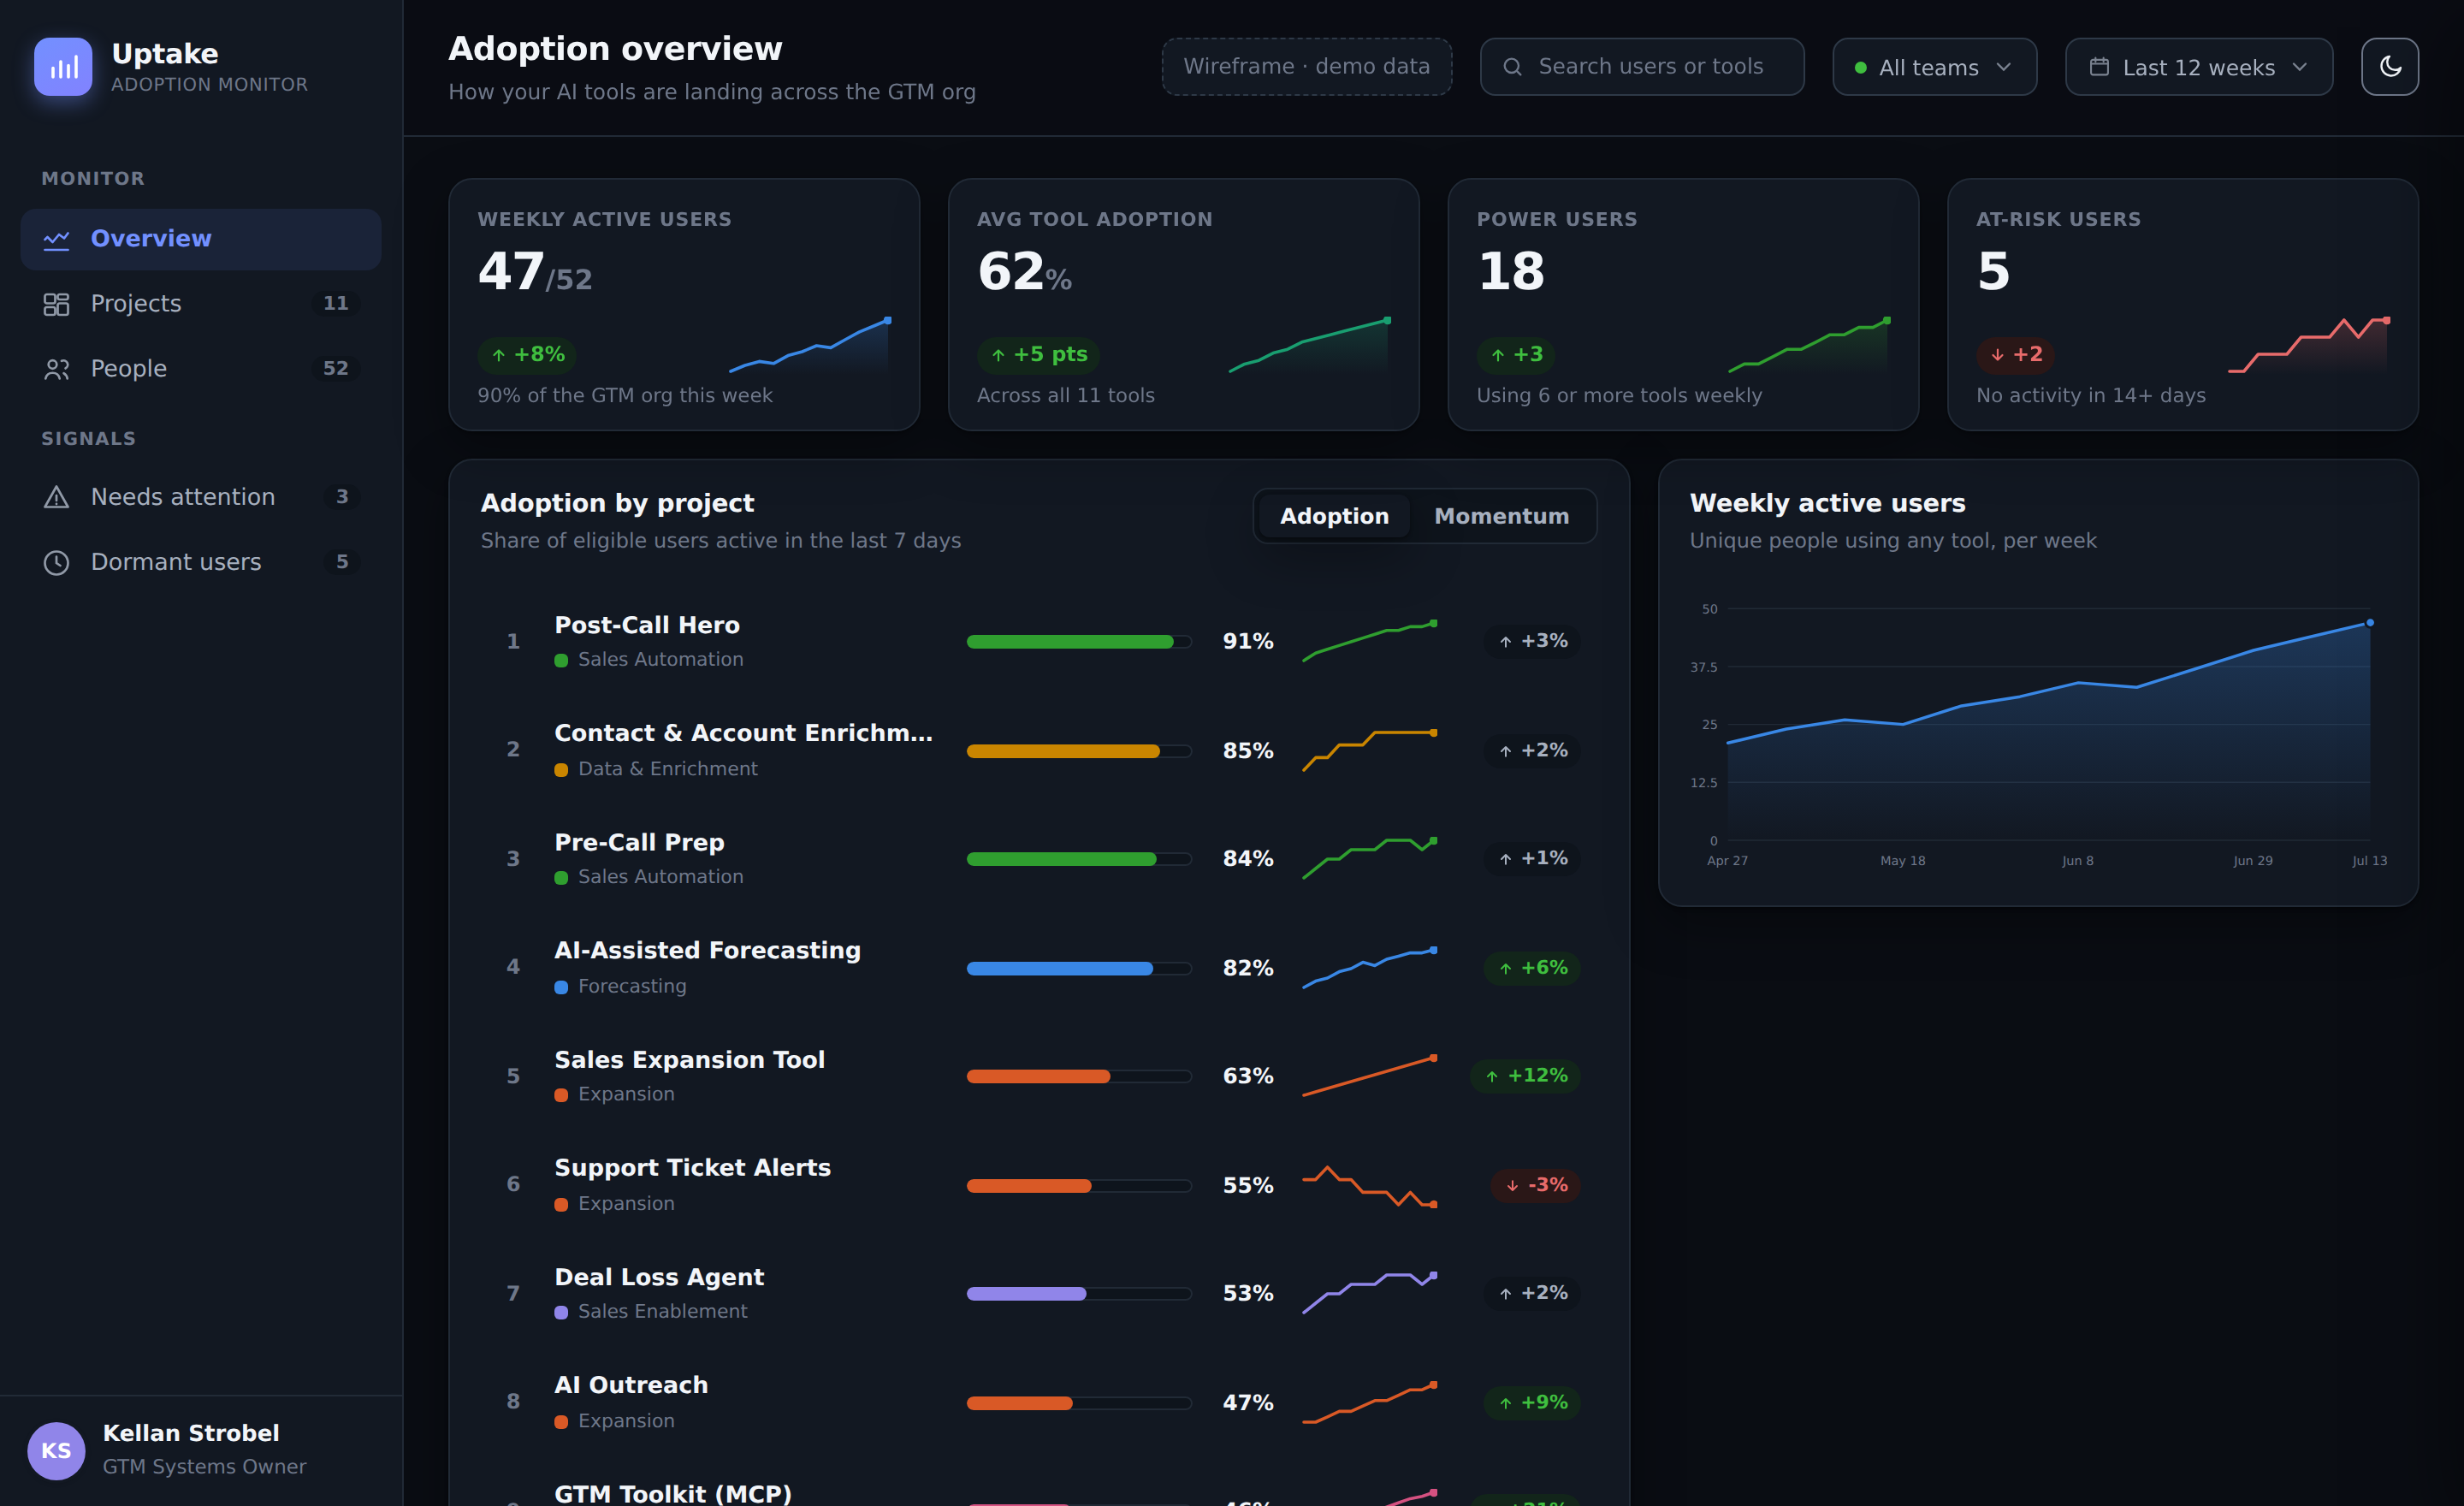2464x1506 pixels.
Task: Open Needs attention in the sidebar
Action: [x=200, y=497]
